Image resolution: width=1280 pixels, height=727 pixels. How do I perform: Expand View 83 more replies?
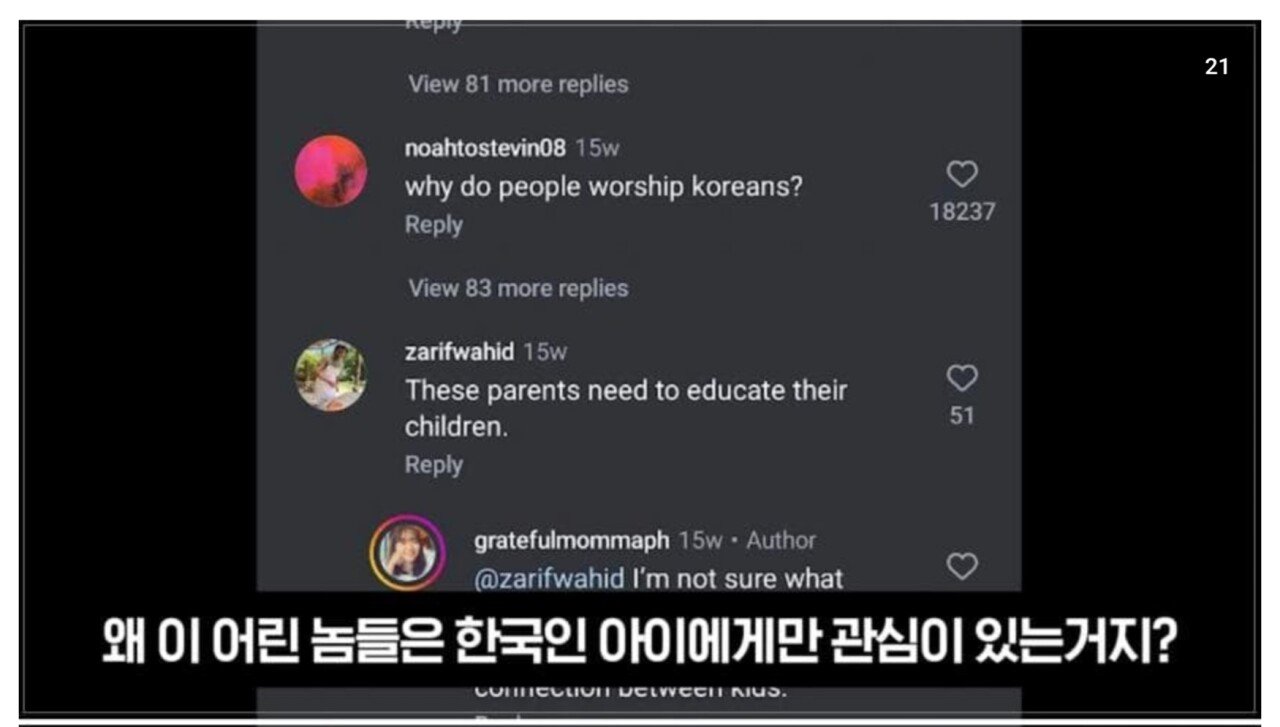518,288
